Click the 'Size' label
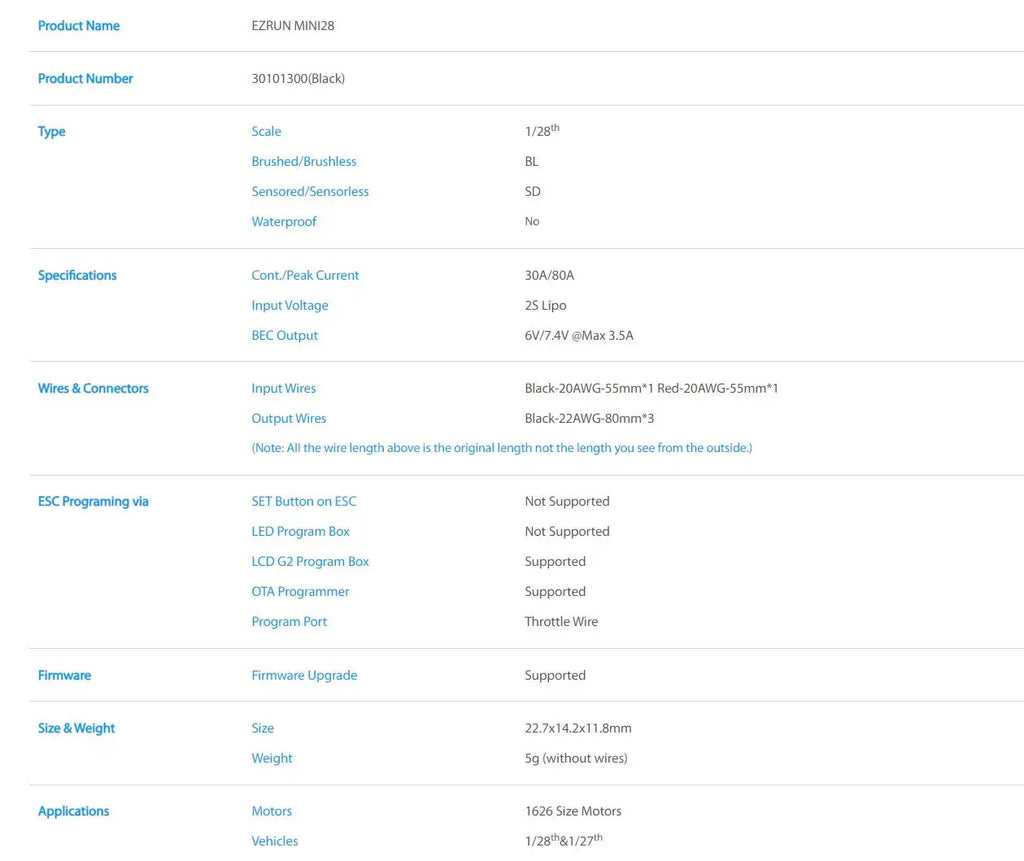This screenshot has height=861, width=1024. (263, 728)
